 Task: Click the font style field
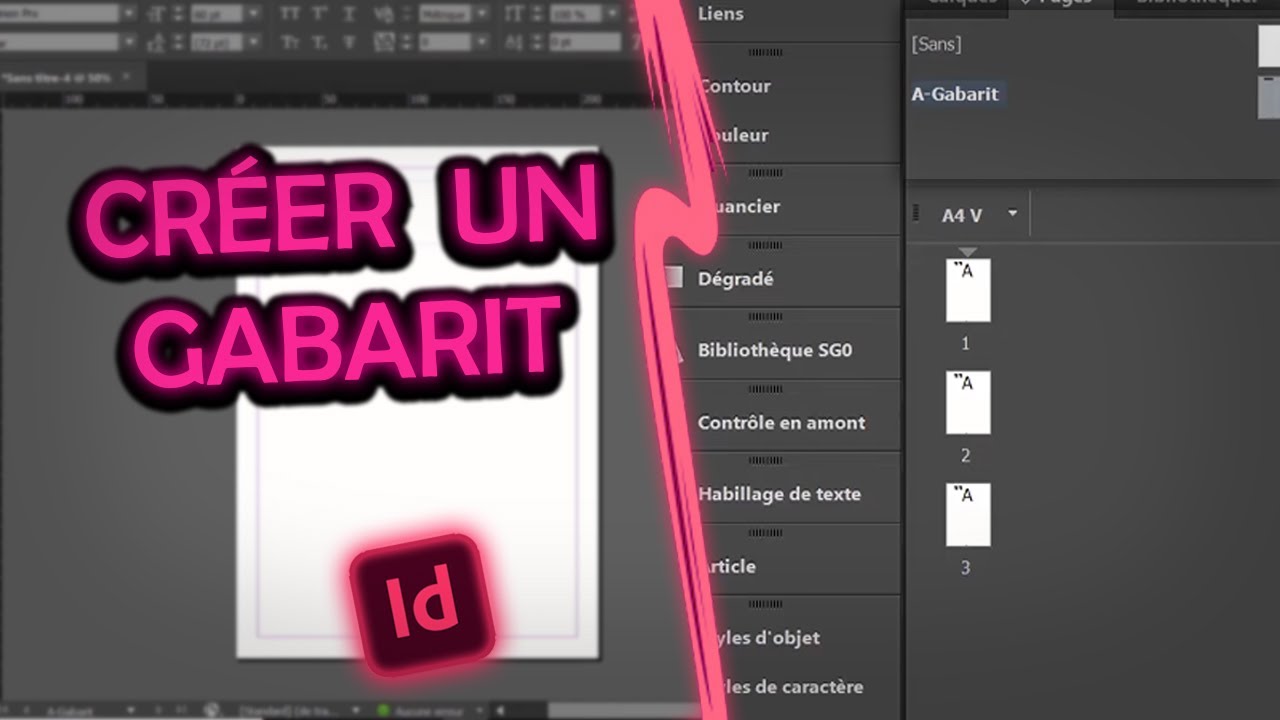[x=60, y=42]
